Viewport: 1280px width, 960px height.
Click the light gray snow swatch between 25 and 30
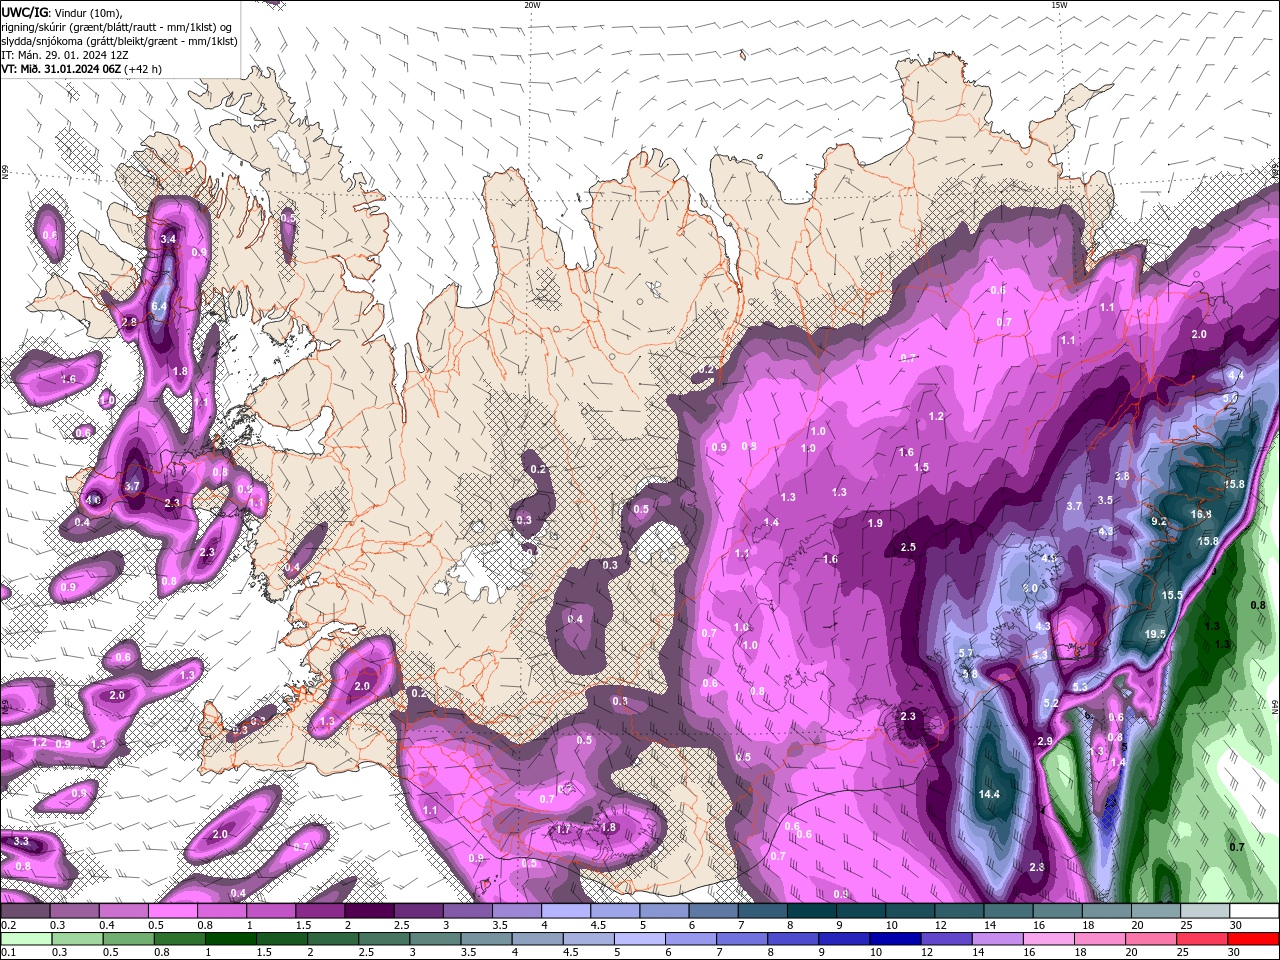[1205, 911]
